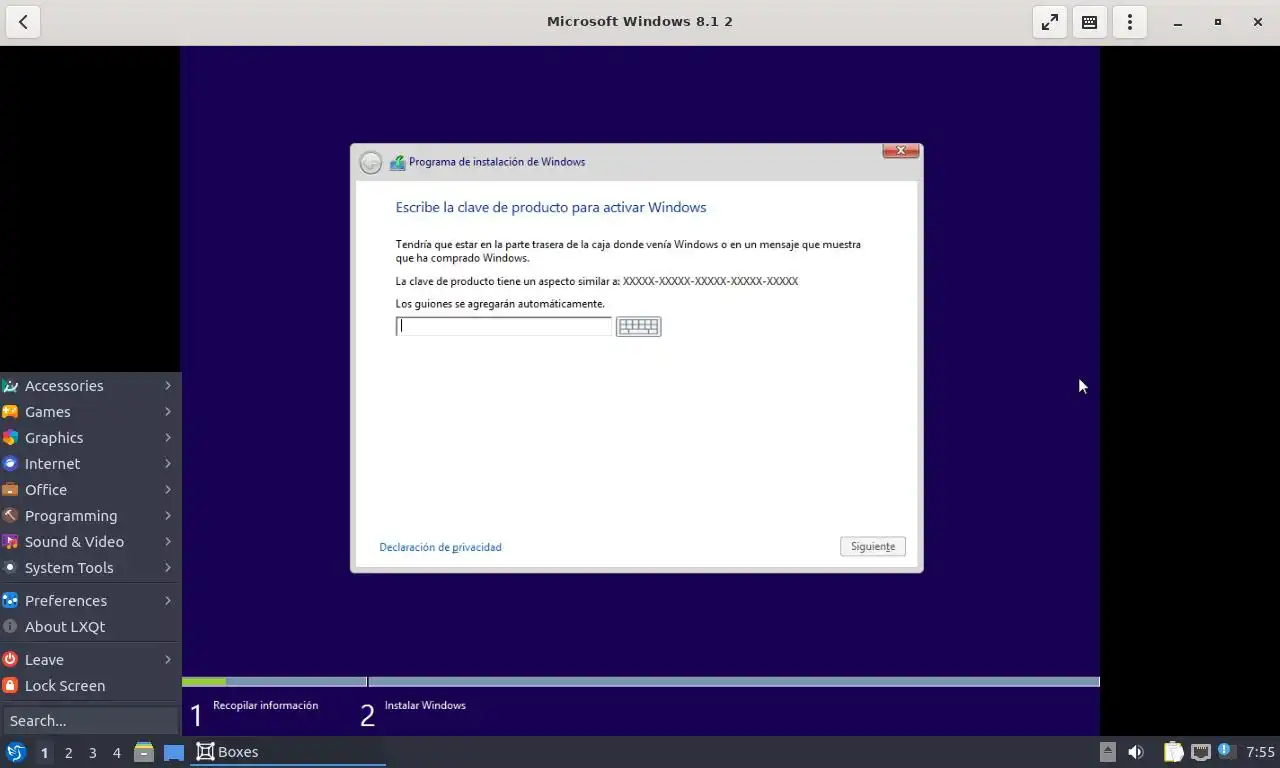Open the Preferences submenu
The height and width of the screenshot is (768, 1280).
[x=90, y=601]
